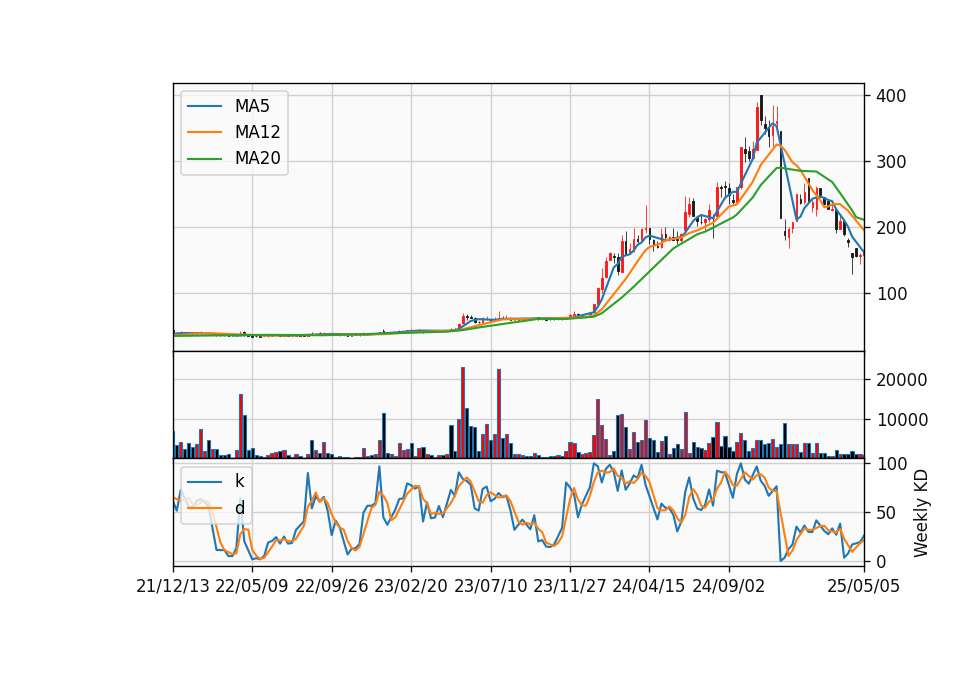Image resolution: width=960 pixels, height=690 pixels.
Task: Click the orange MA12 legend line sample
Action: click(204, 132)
